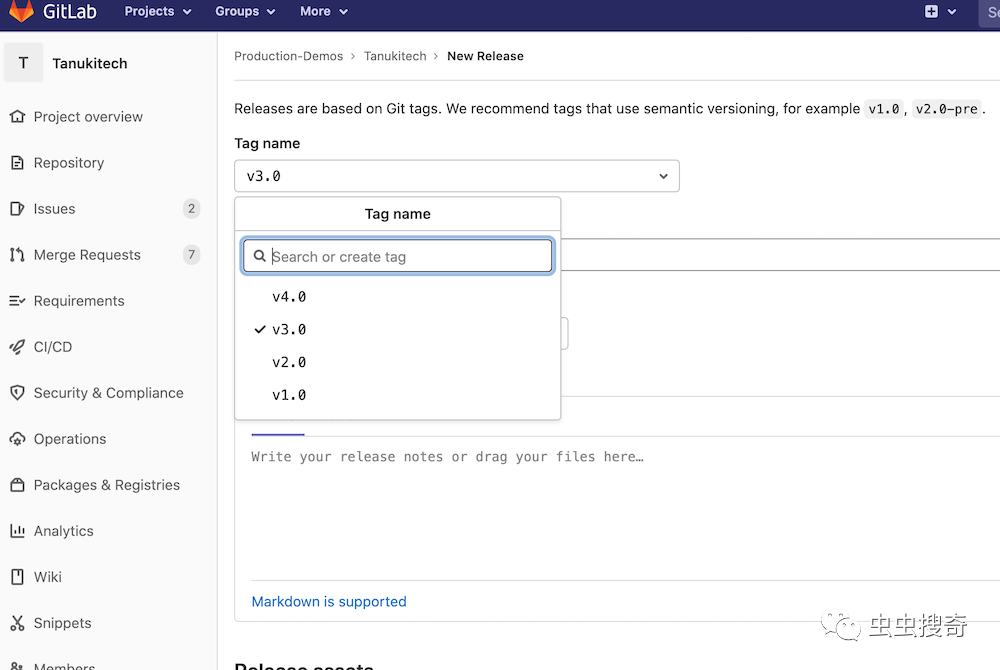Click the GitLab fox logo

21,11
